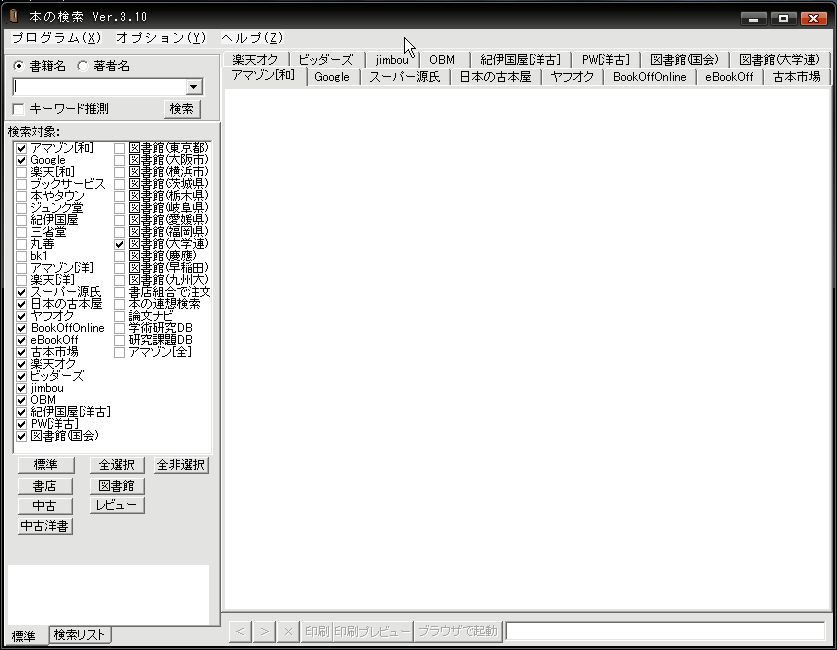
Task: Switch to the ヤフオク tab
Action: [x=572, y=77]
